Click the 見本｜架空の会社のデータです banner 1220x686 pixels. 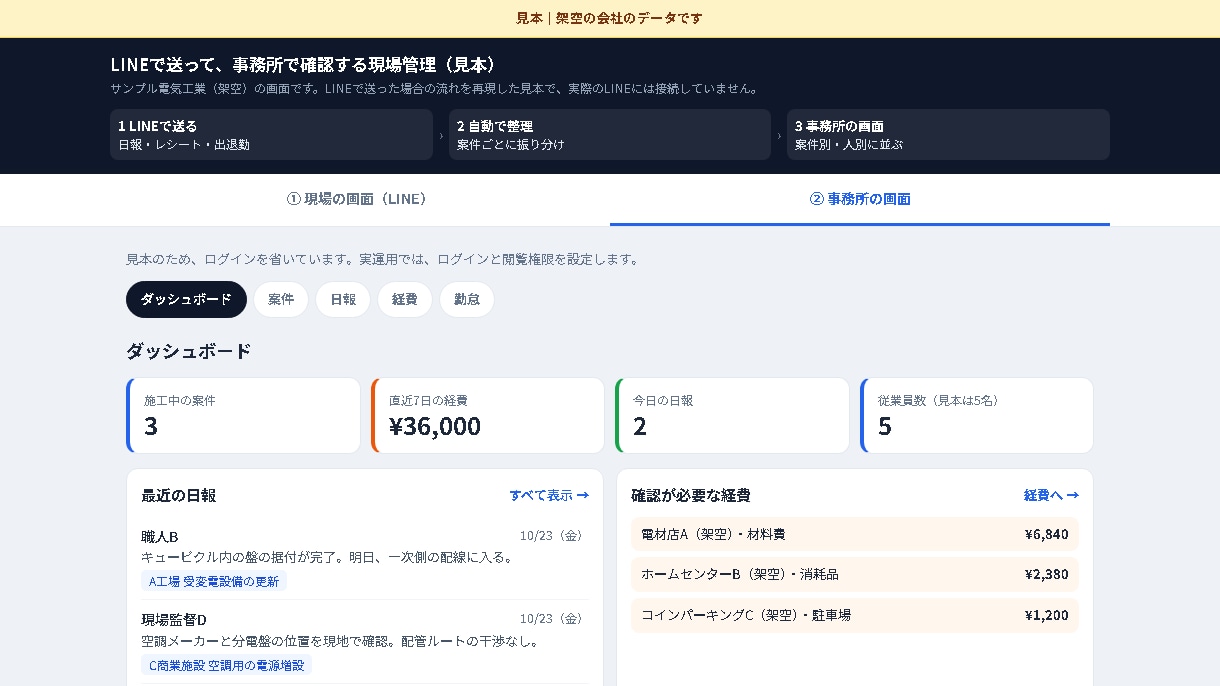click(x=610, y=18)
